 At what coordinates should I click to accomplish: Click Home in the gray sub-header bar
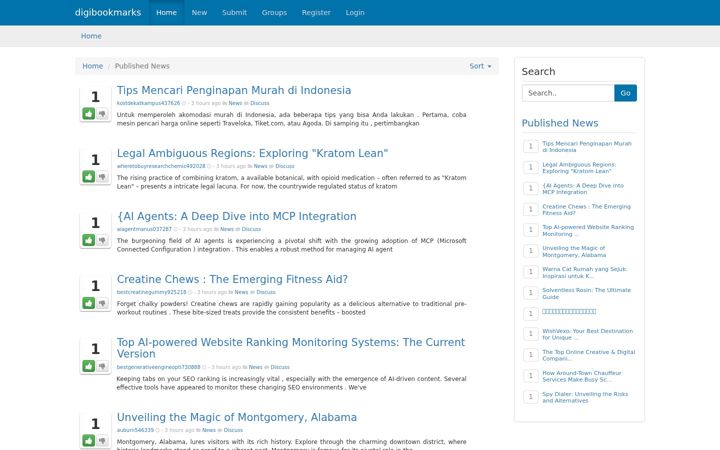91,36
